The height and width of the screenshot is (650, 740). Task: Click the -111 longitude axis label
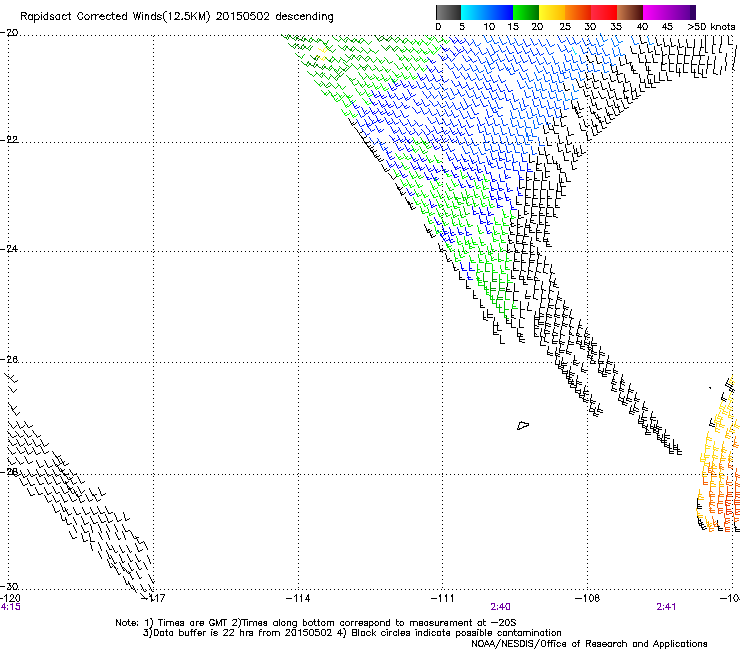443,598
